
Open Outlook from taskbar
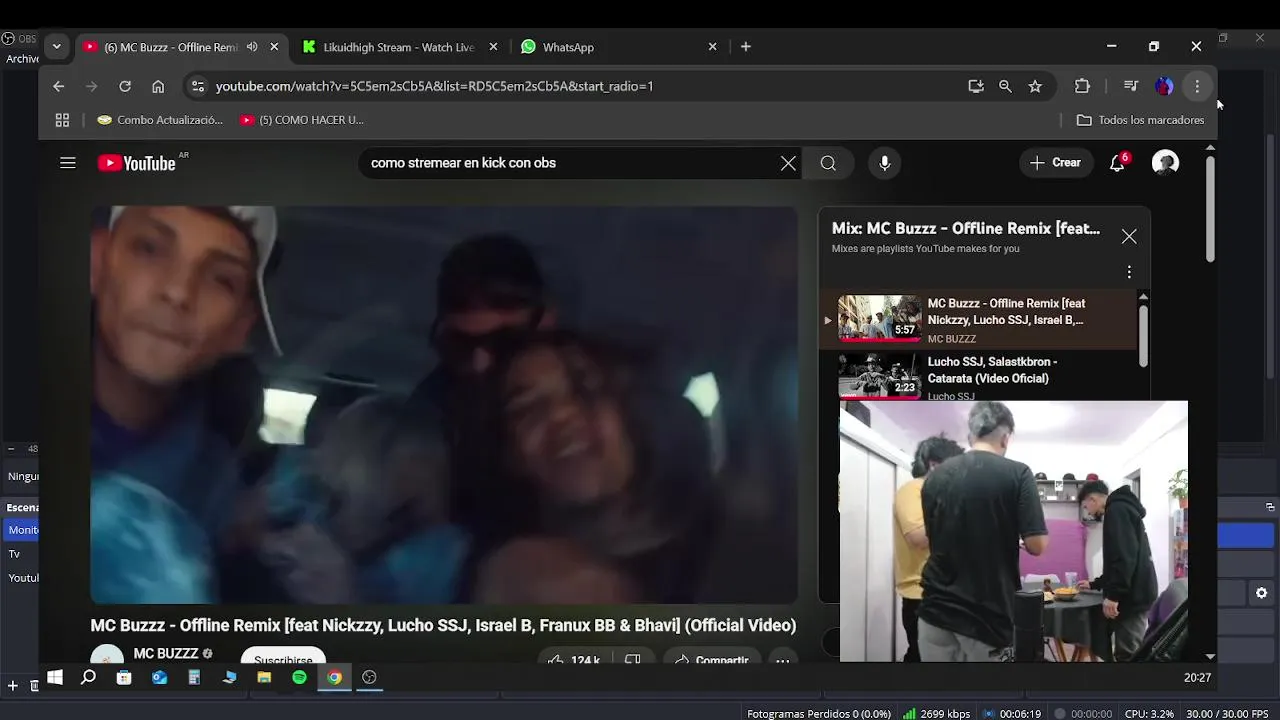(159, 677)
